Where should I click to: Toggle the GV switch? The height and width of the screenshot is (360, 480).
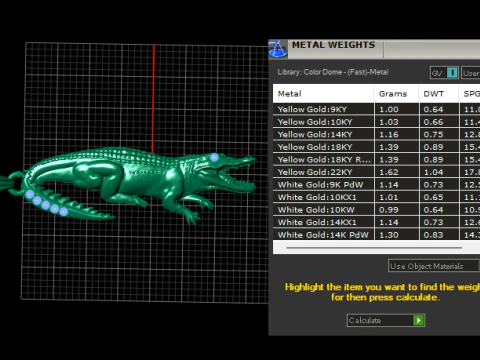(x=444, y=73)
